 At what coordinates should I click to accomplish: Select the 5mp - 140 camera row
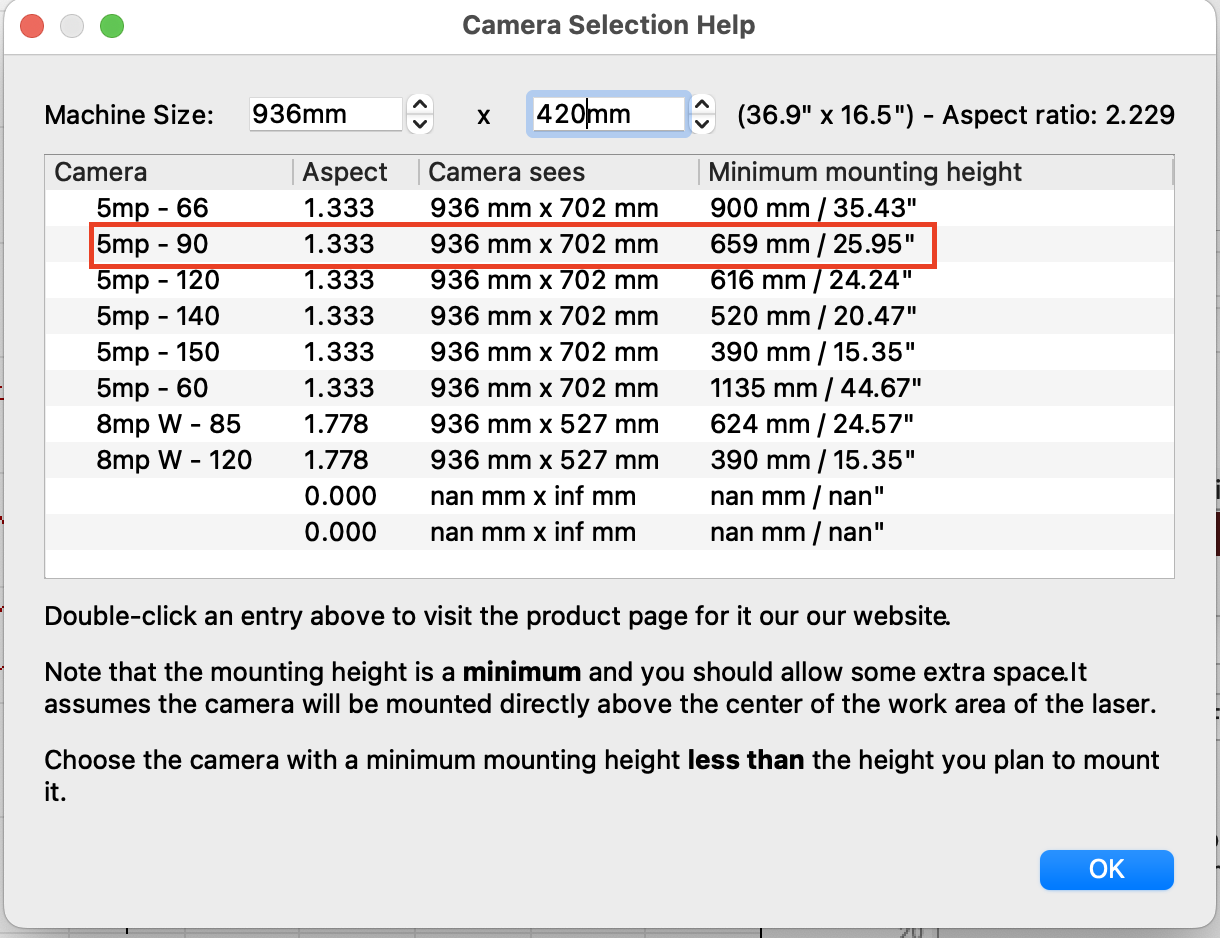tap(609, 316)
